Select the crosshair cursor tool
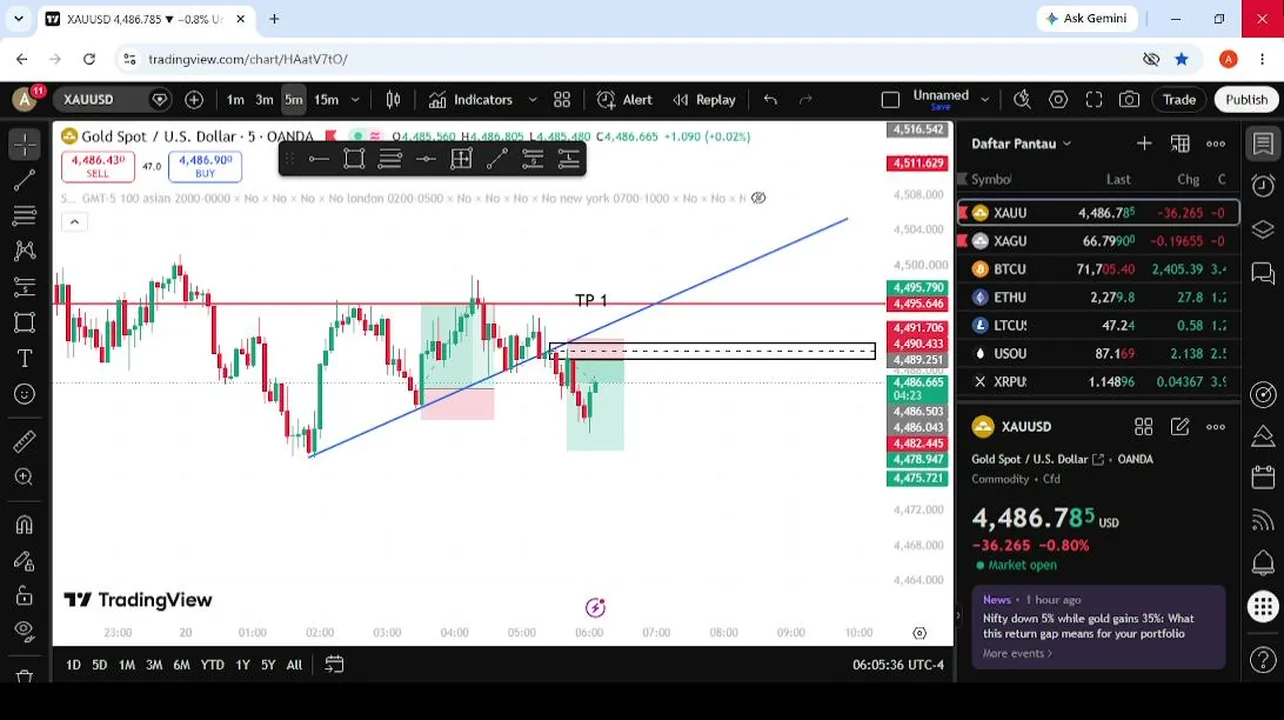Viewport: 1284px width, 720px height. [25, 144]
